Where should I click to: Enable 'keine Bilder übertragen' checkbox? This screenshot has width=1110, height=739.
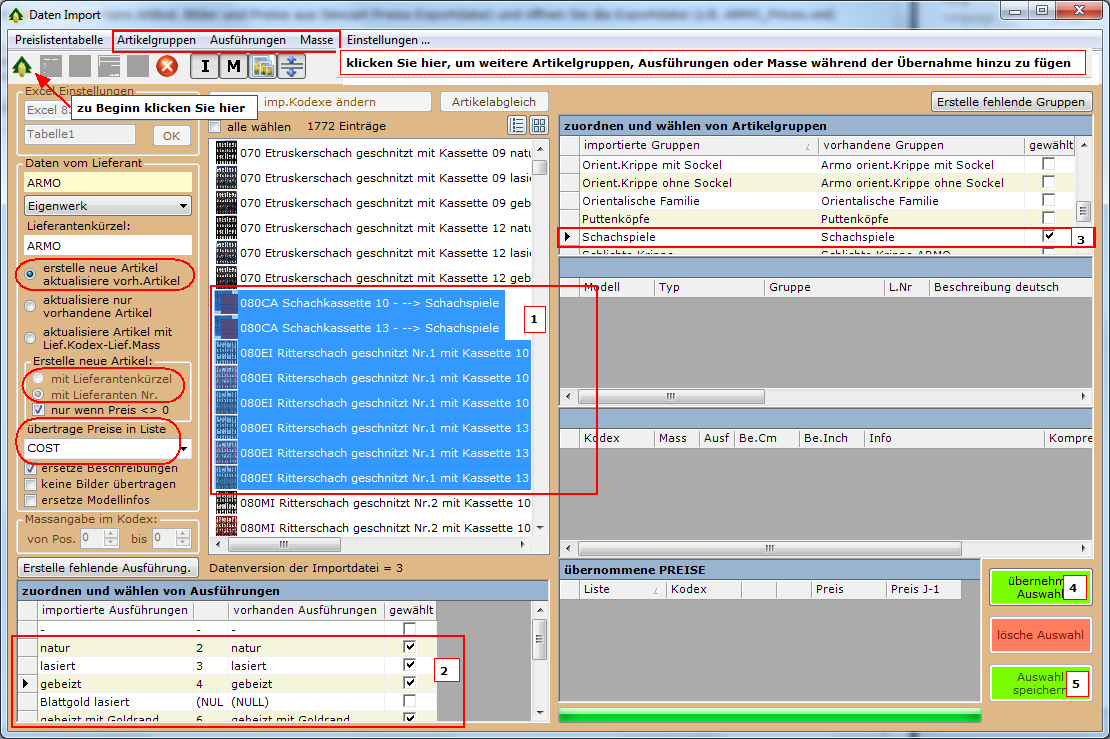coord(31,484)
